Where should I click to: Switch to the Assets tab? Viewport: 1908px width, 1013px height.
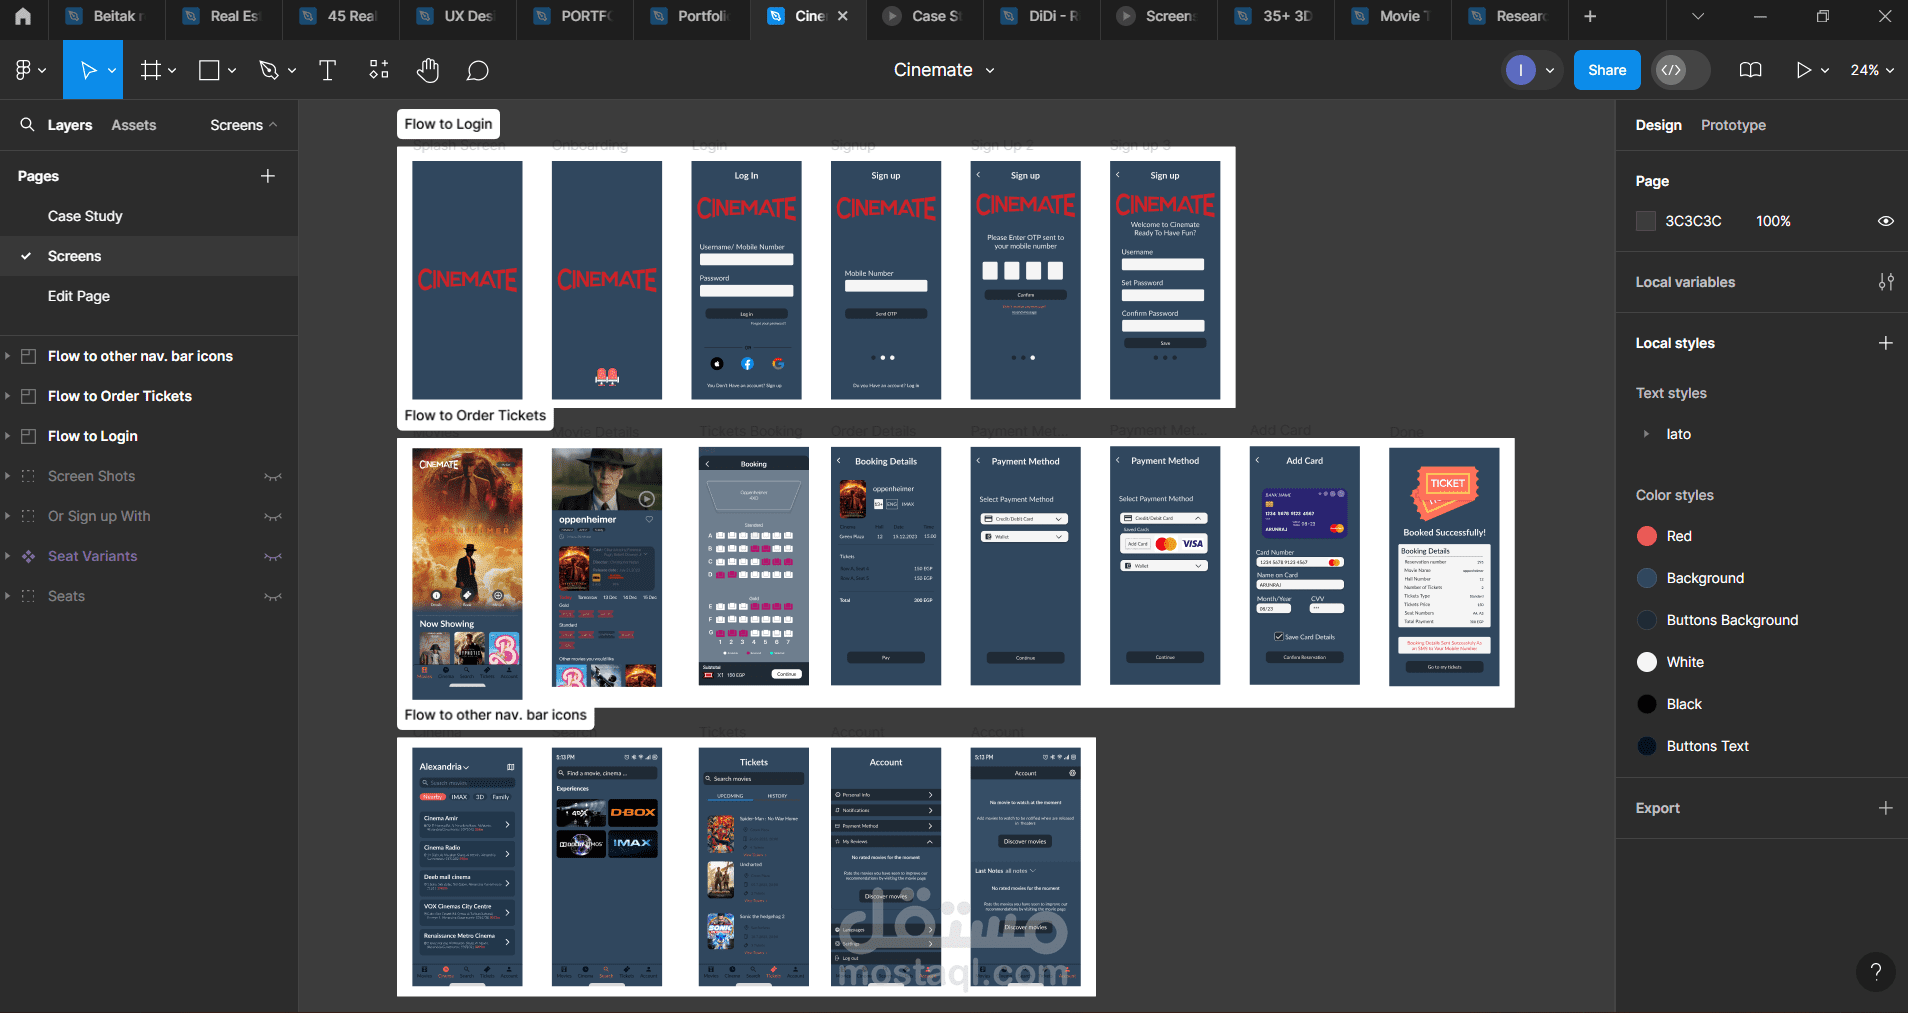[134, 125]
